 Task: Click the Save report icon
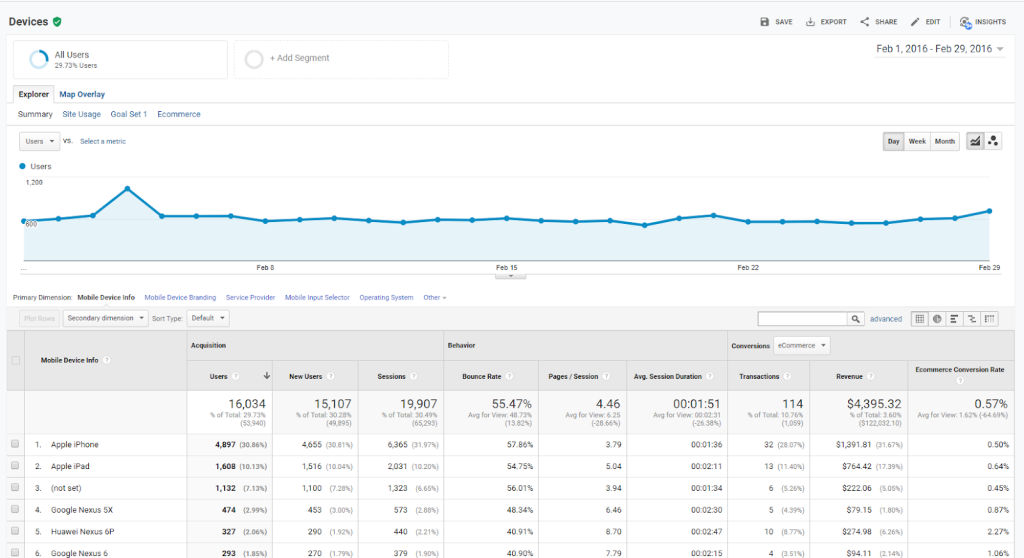point(765,22)
